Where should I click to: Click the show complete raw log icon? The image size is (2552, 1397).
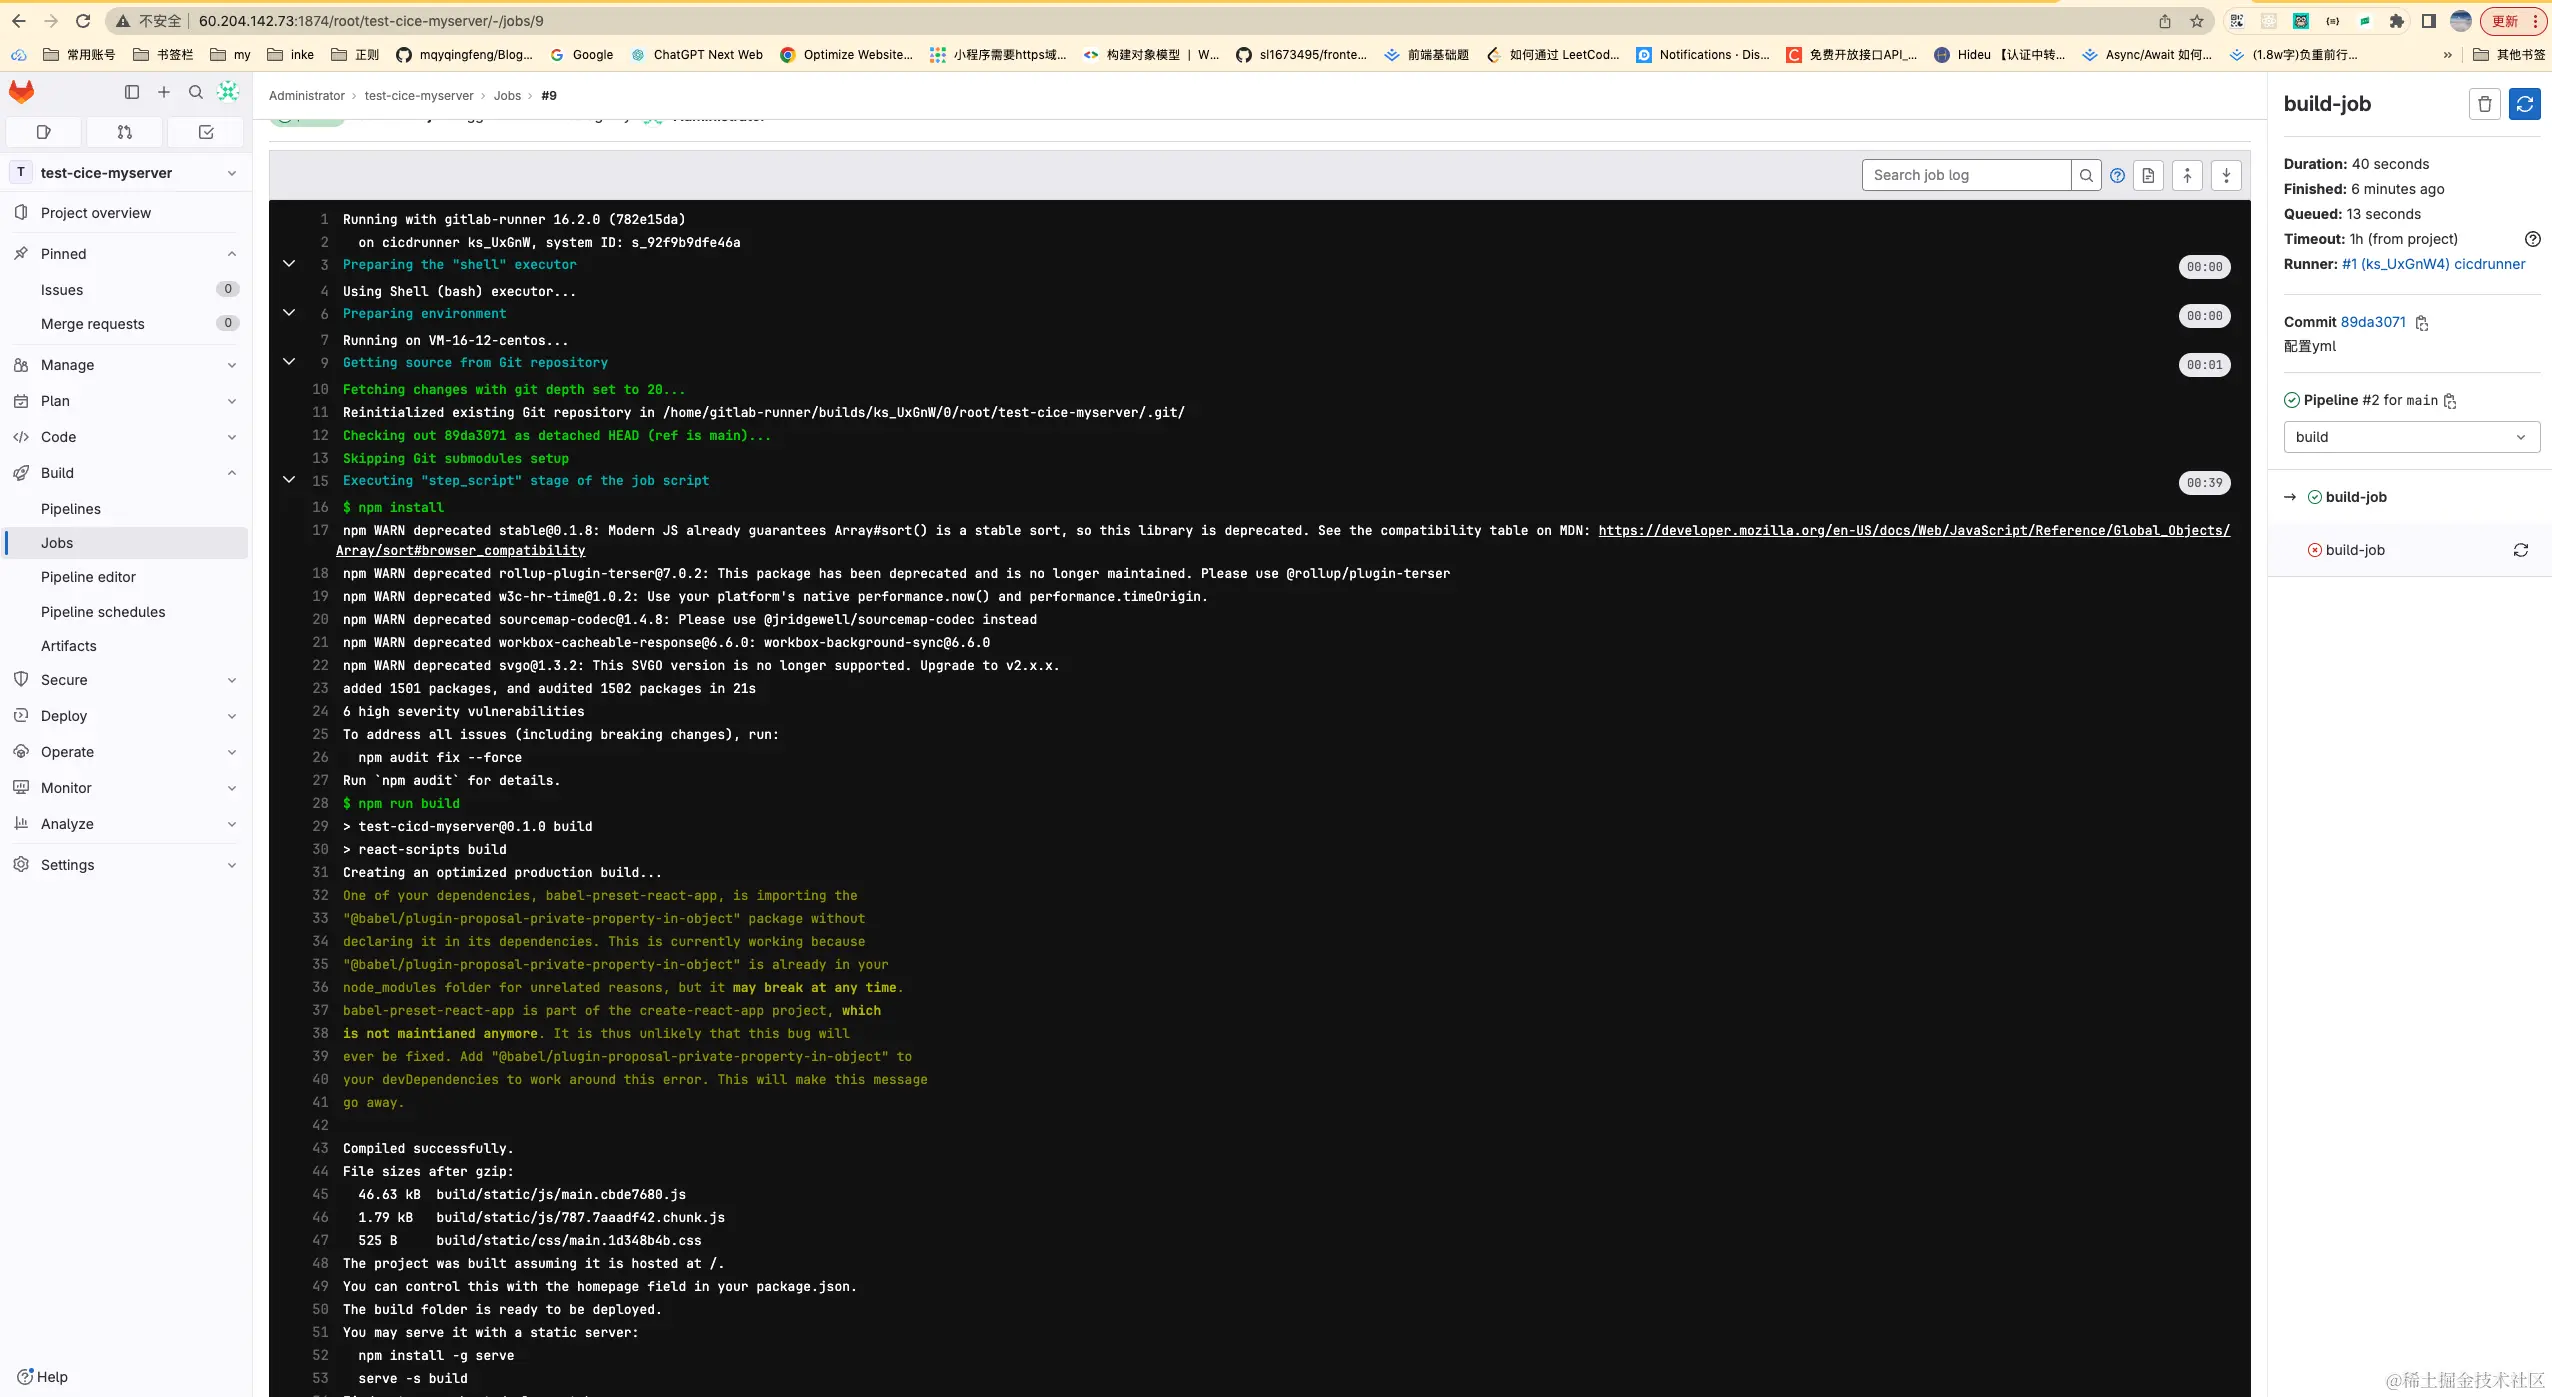pyautogui.click(x=2148, y=175)
